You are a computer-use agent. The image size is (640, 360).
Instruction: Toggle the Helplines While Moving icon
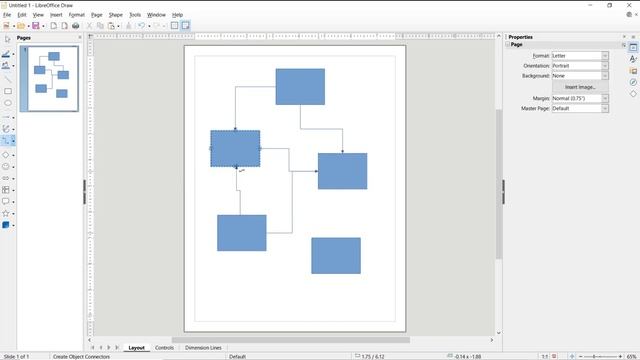186,26
